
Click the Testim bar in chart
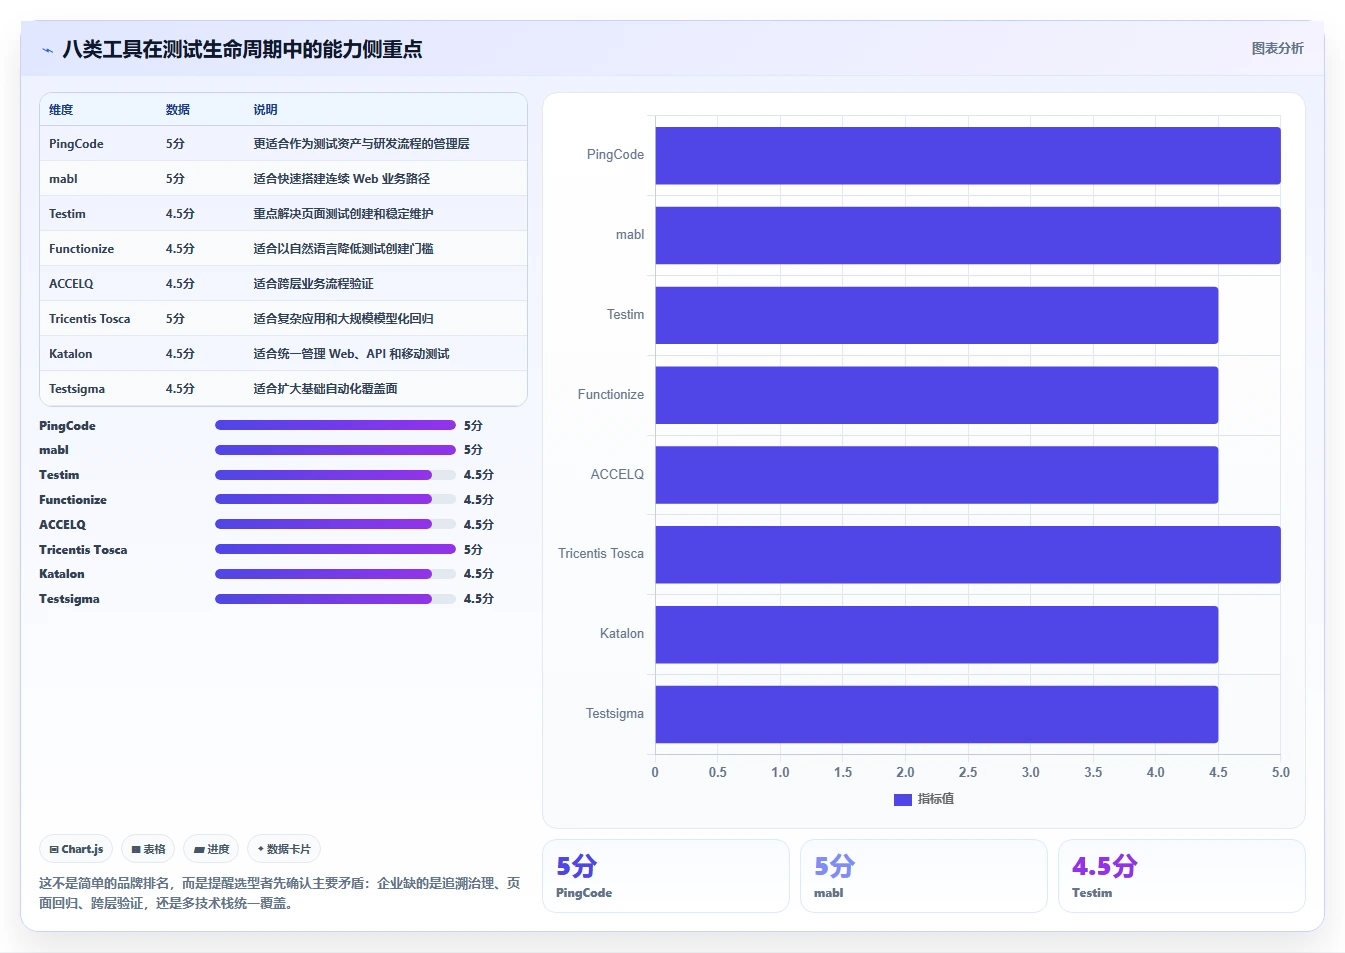click(937, 315)
